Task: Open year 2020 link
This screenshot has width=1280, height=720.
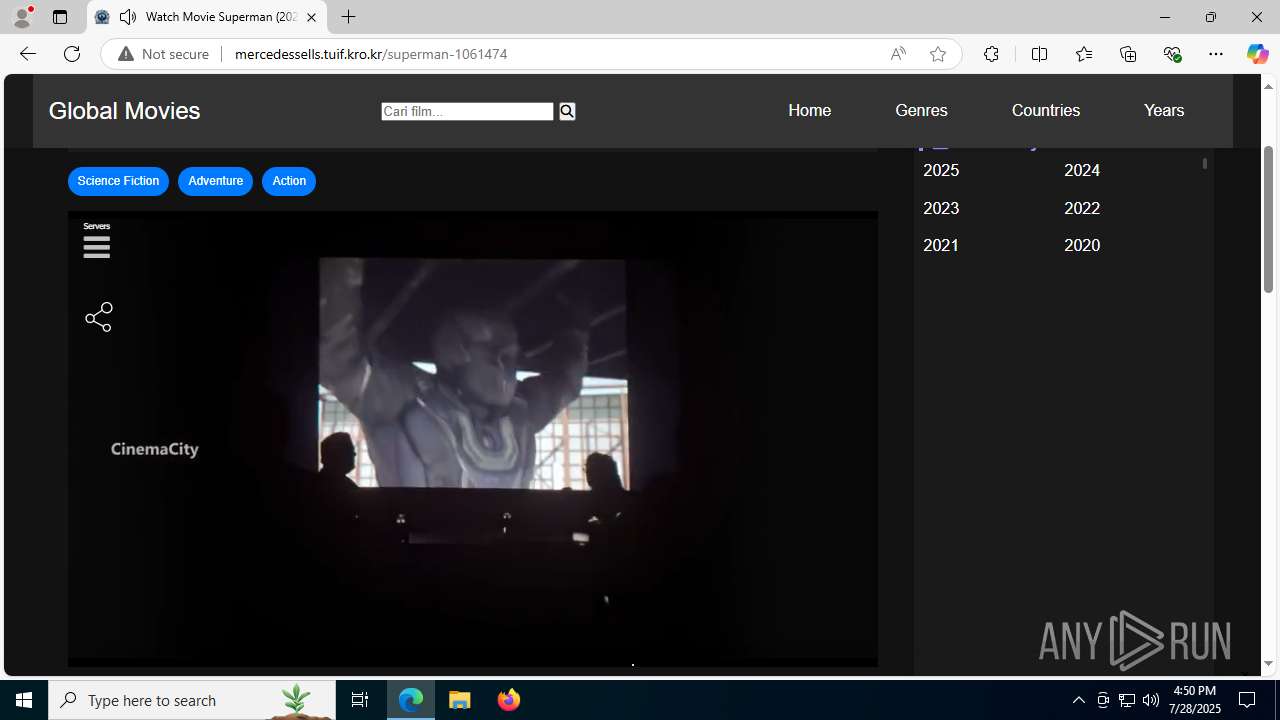Action: click(1082, 245)
